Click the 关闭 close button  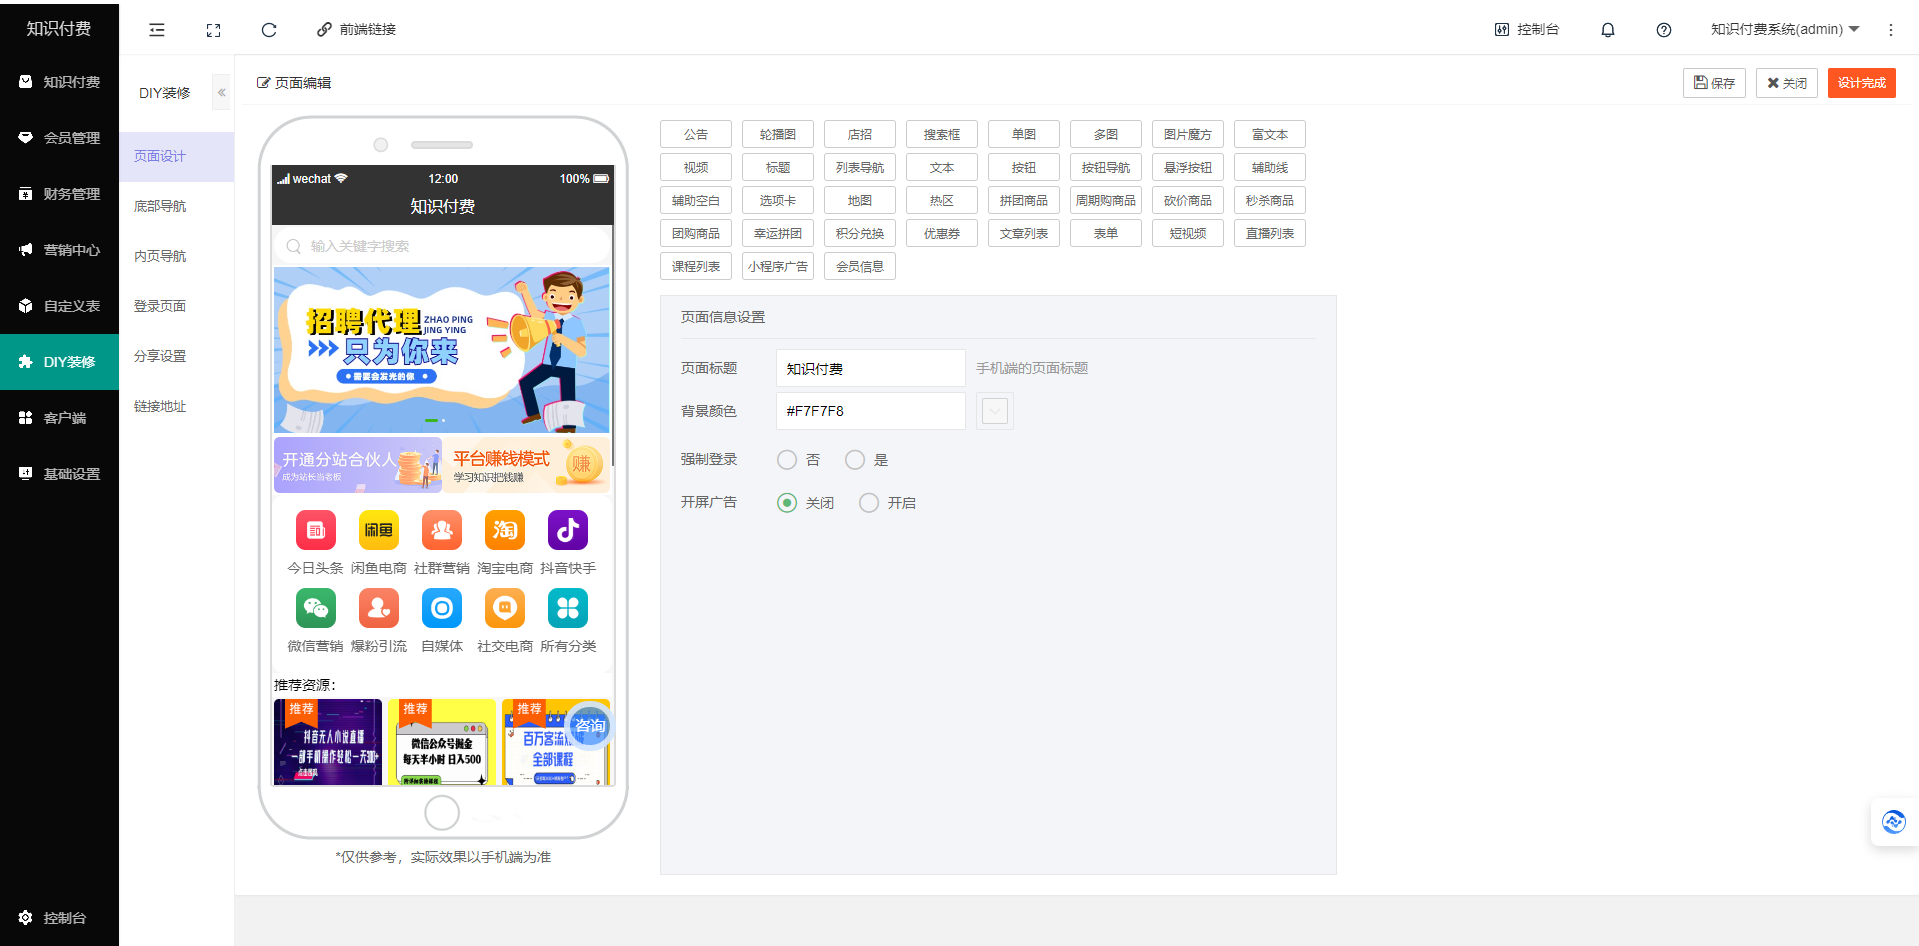(x=1787, y=83)
